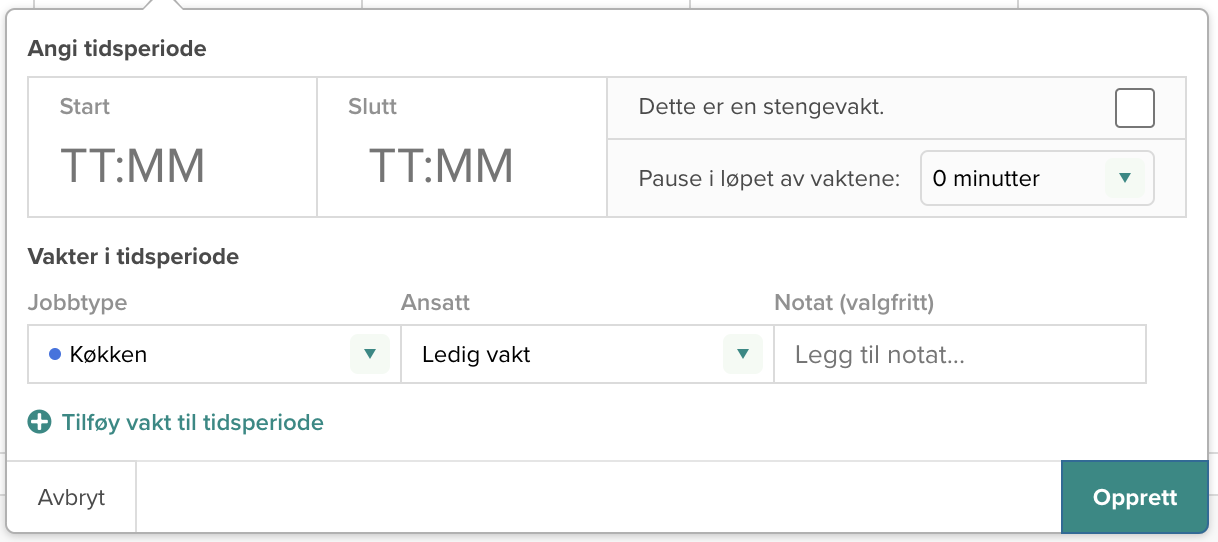Click the arrow icon in the pause minutes selector
Viewport: 1218px width, 542px height.
coord(1124,178)
